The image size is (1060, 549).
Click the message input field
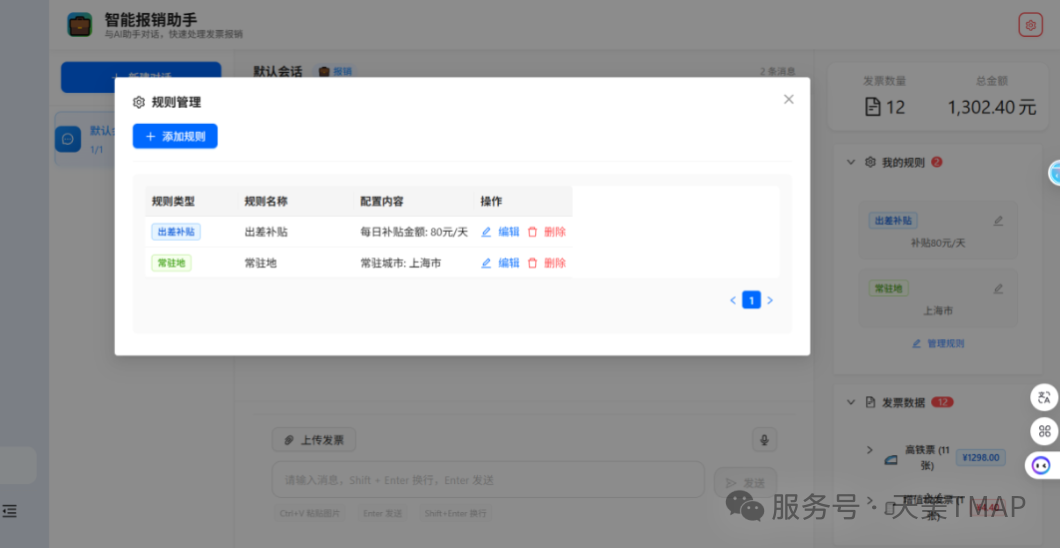pyautogui.click(x=488, y=480)
